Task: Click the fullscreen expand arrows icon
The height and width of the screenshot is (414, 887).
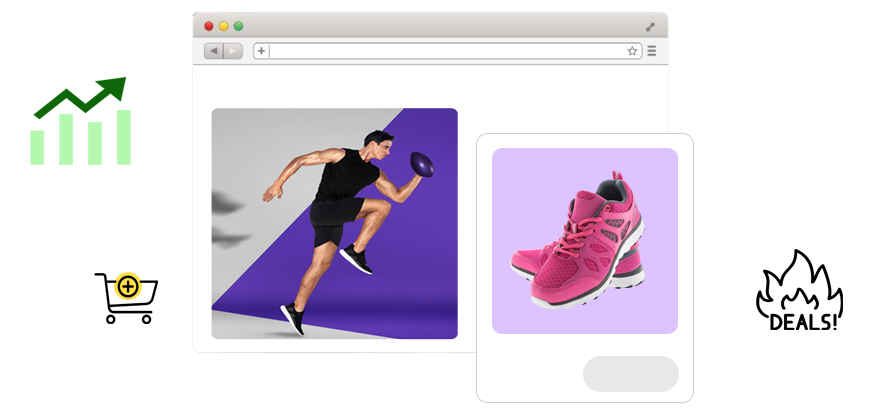Action: (x=651, y=27)
